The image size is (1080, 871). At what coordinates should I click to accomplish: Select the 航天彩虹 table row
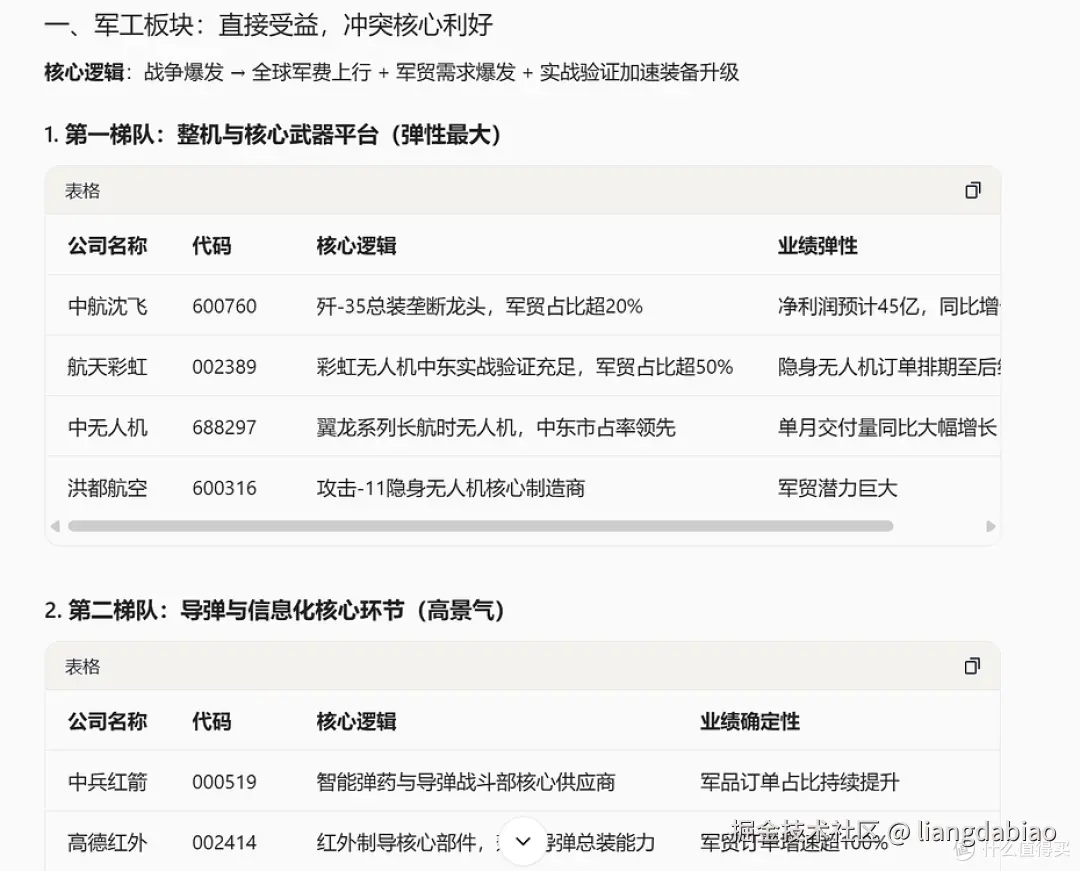pos(107,367)
